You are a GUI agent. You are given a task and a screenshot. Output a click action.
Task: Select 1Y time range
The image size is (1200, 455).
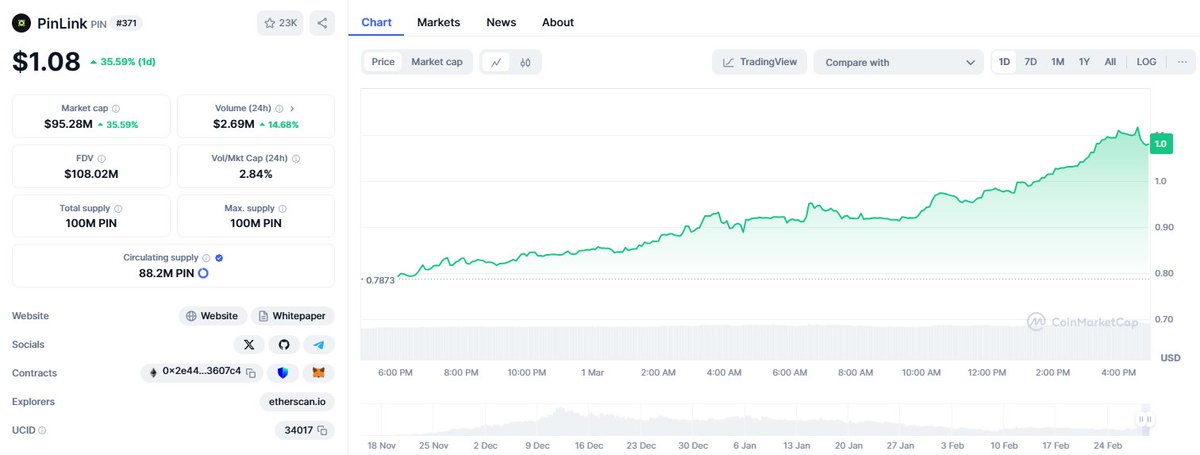tap(1084, 62)
